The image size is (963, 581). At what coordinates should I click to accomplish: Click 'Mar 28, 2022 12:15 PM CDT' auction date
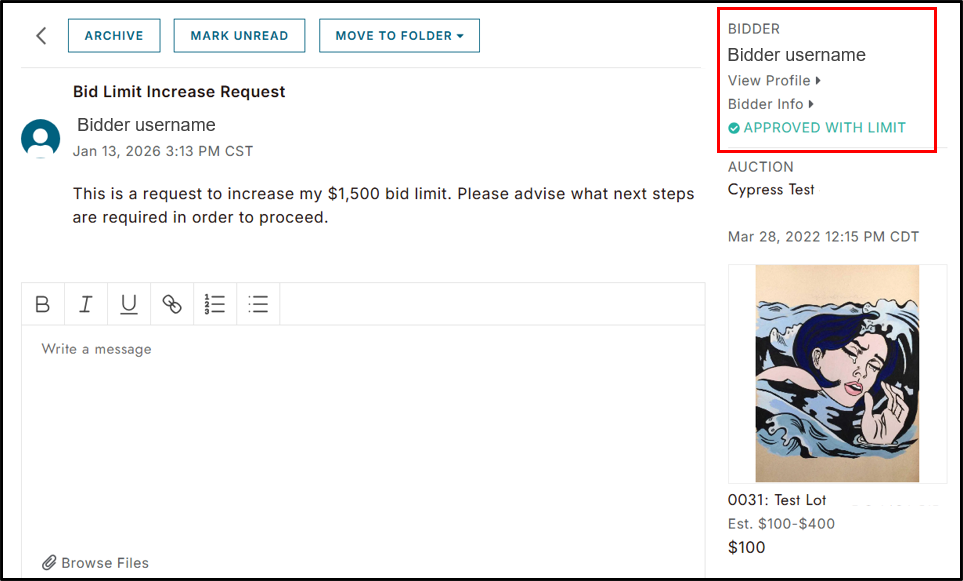click(824, 237)
